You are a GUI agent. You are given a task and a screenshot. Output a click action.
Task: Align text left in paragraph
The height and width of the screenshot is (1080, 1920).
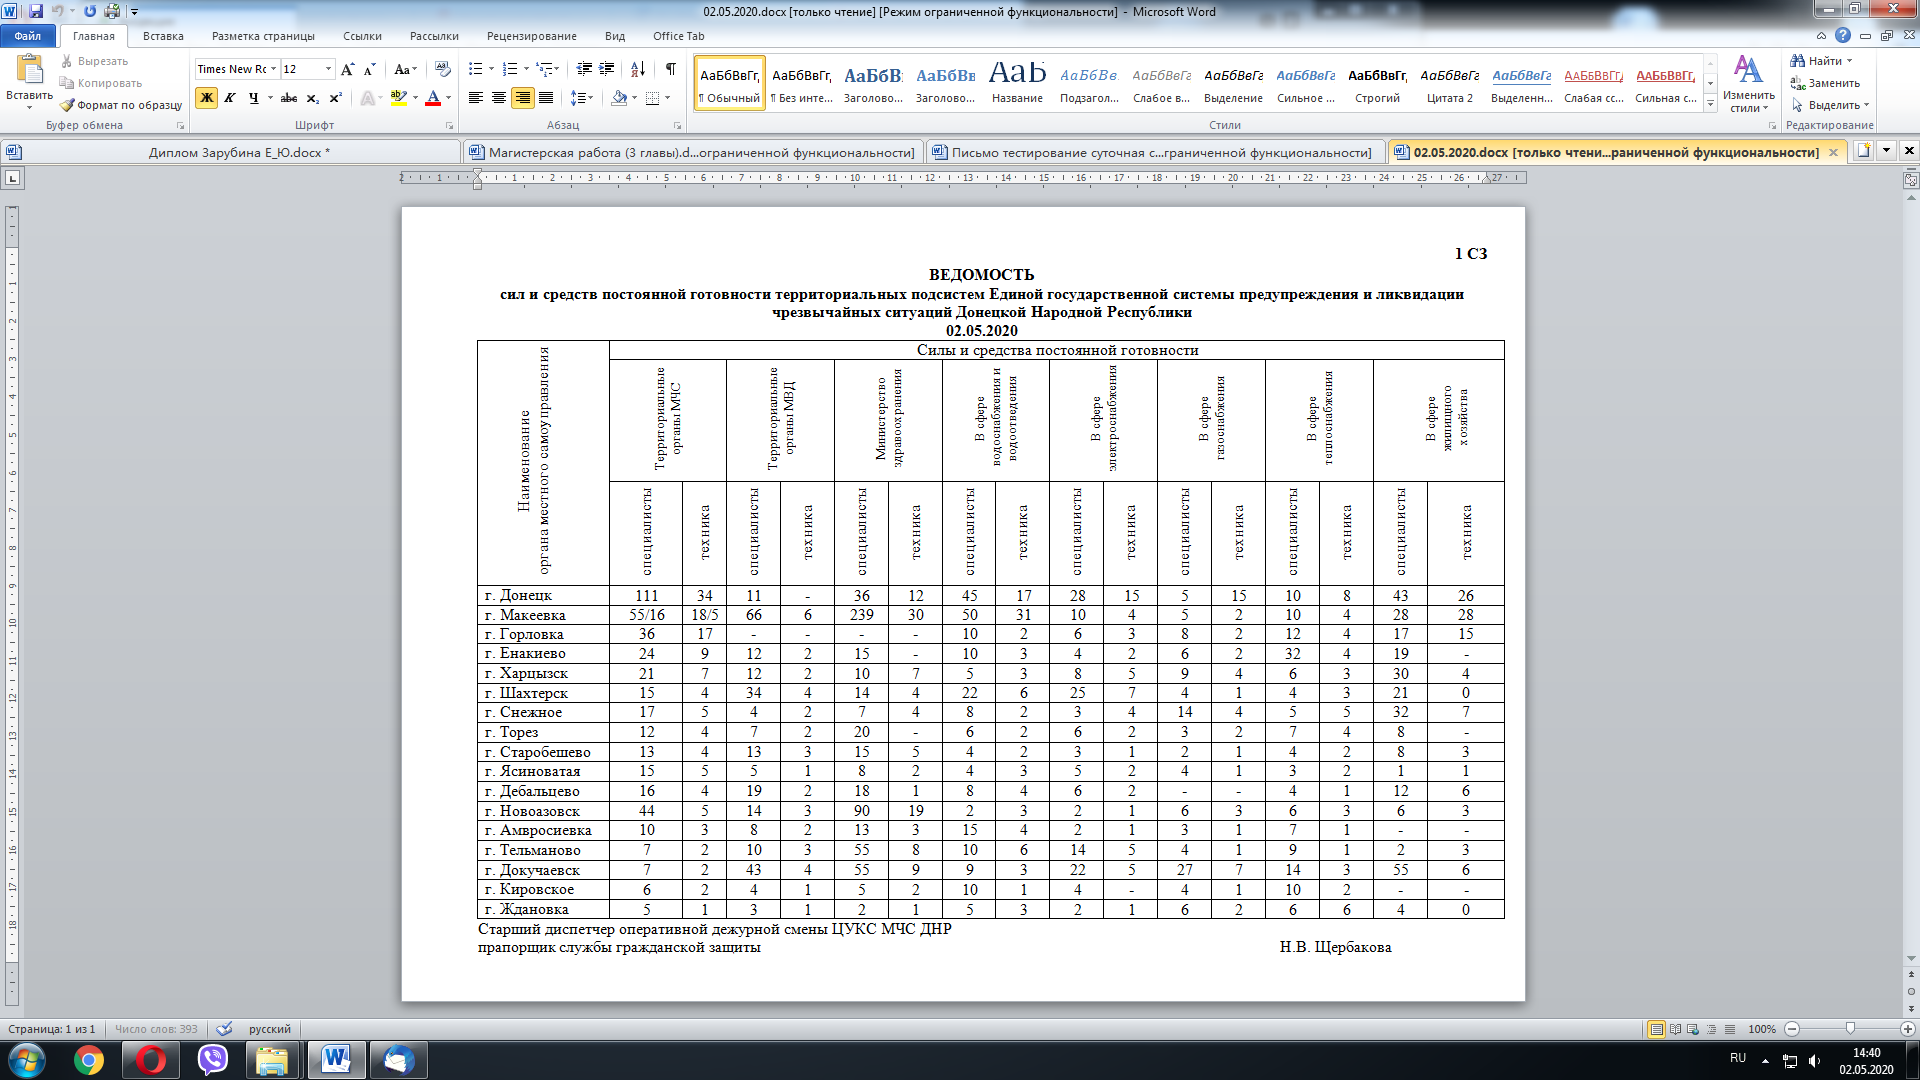tap(476, 98)
